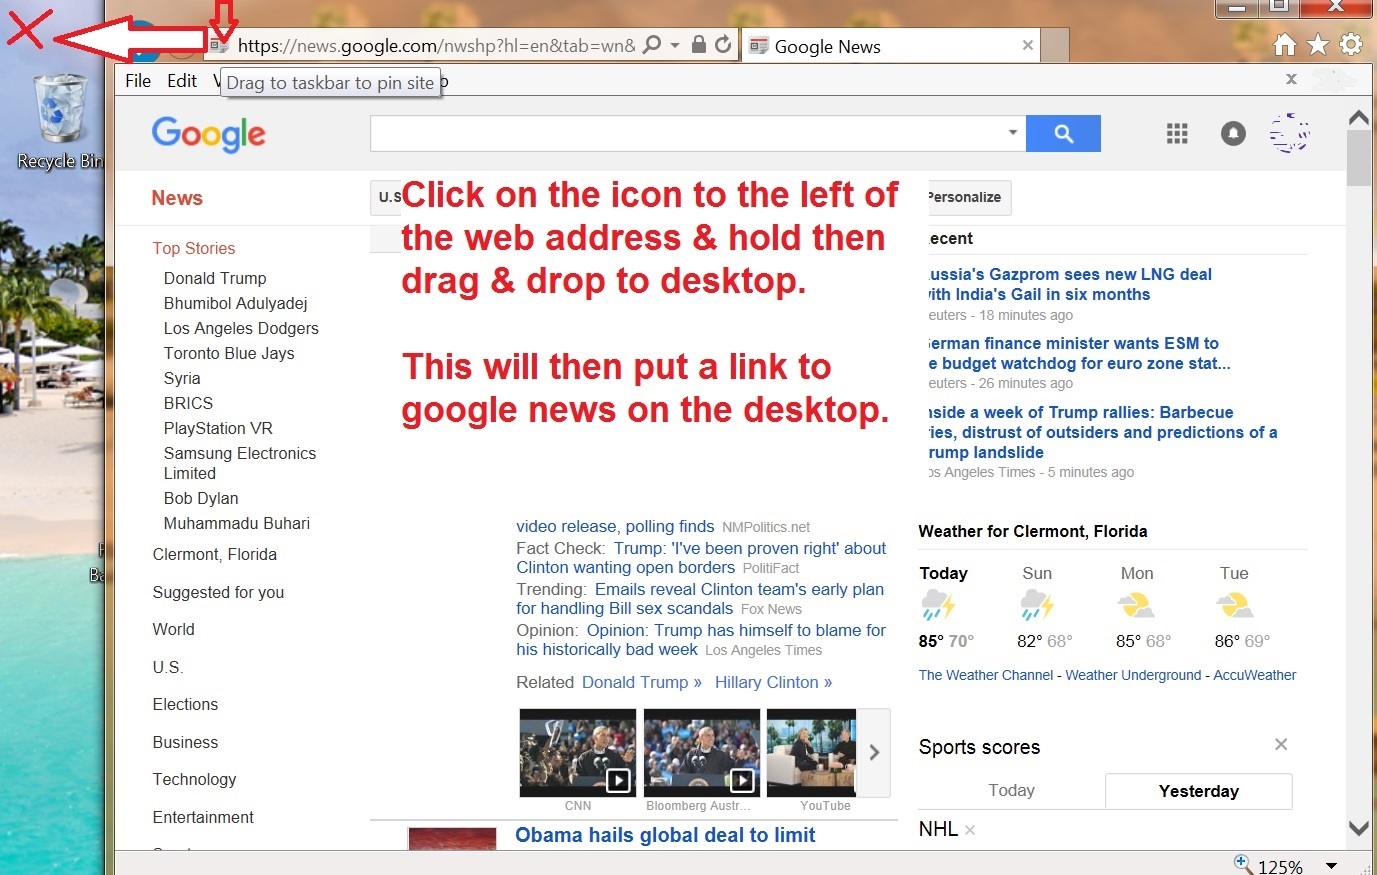Close the menu bar row with X

[1291, 79]
